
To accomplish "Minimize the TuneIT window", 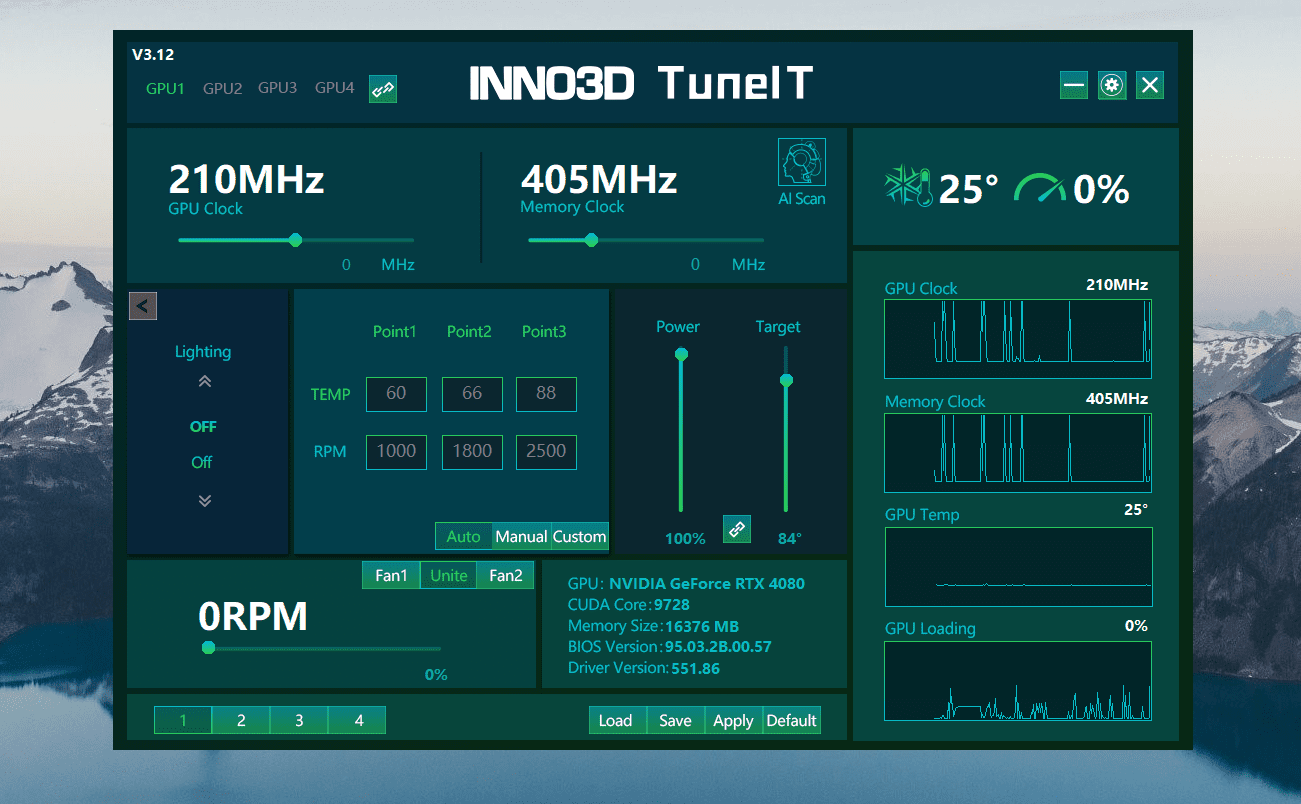I will click(x=1074, y=85).
